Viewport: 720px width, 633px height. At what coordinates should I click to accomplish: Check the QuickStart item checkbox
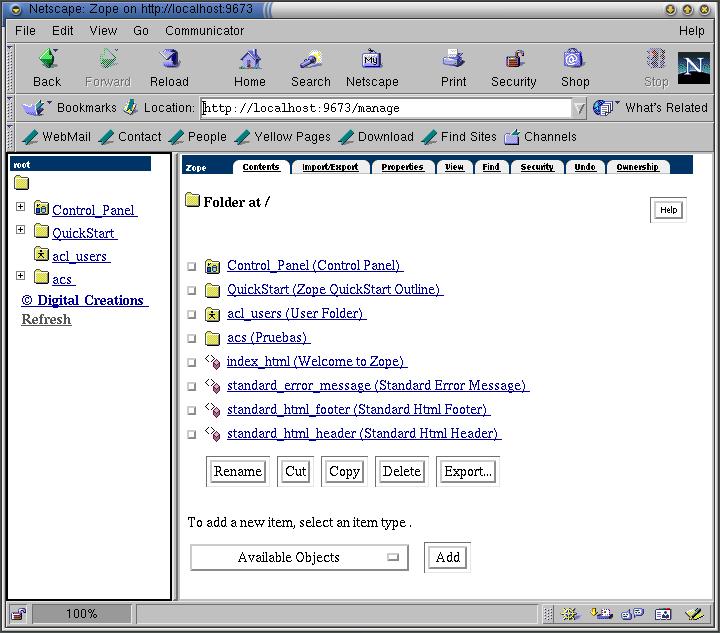tap(191, 290)
